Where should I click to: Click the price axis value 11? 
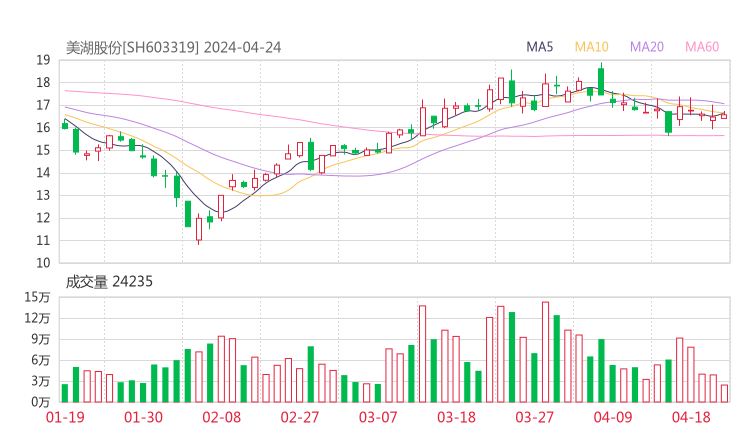(43, 241)
